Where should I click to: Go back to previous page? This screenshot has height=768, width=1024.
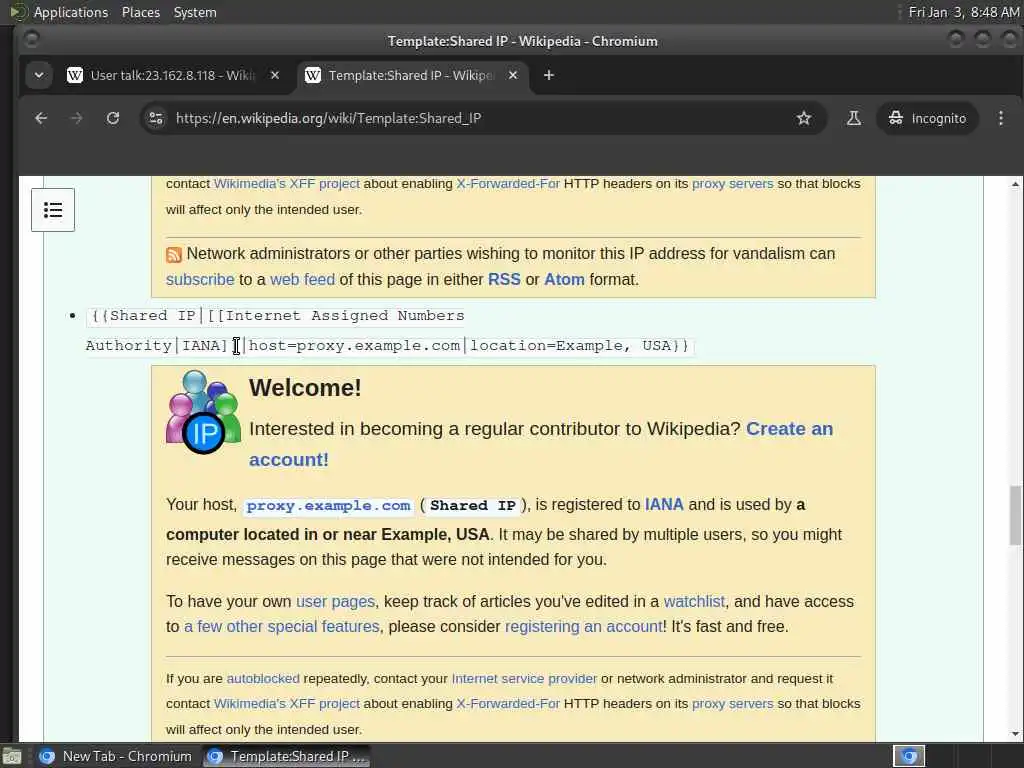pyautogui.click(x=41, y=118)
